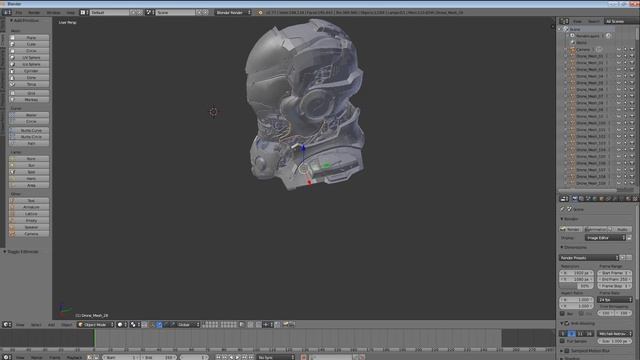Click the play animation button in timeline
The width and height of the screenshot is (640, 360).
(238, 357)
